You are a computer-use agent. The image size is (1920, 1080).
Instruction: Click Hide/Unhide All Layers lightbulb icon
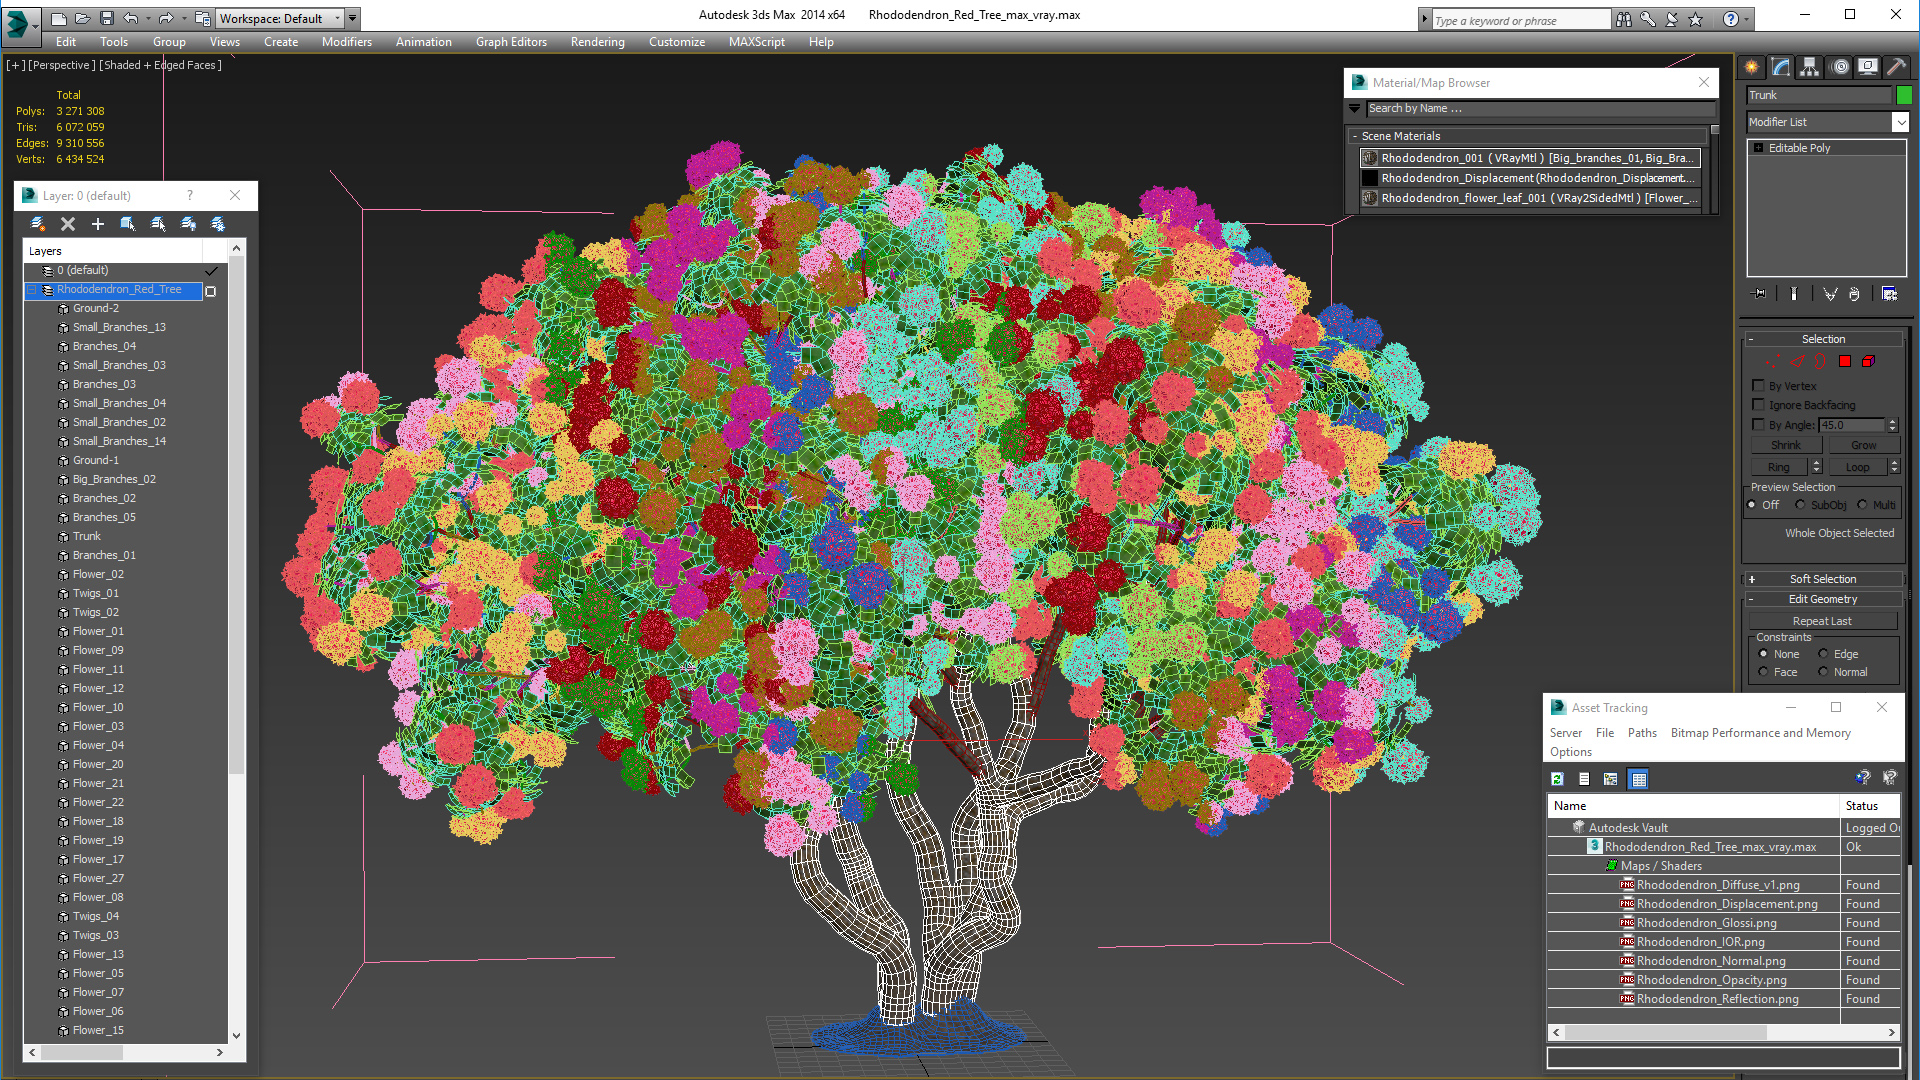tap(188, 224)
